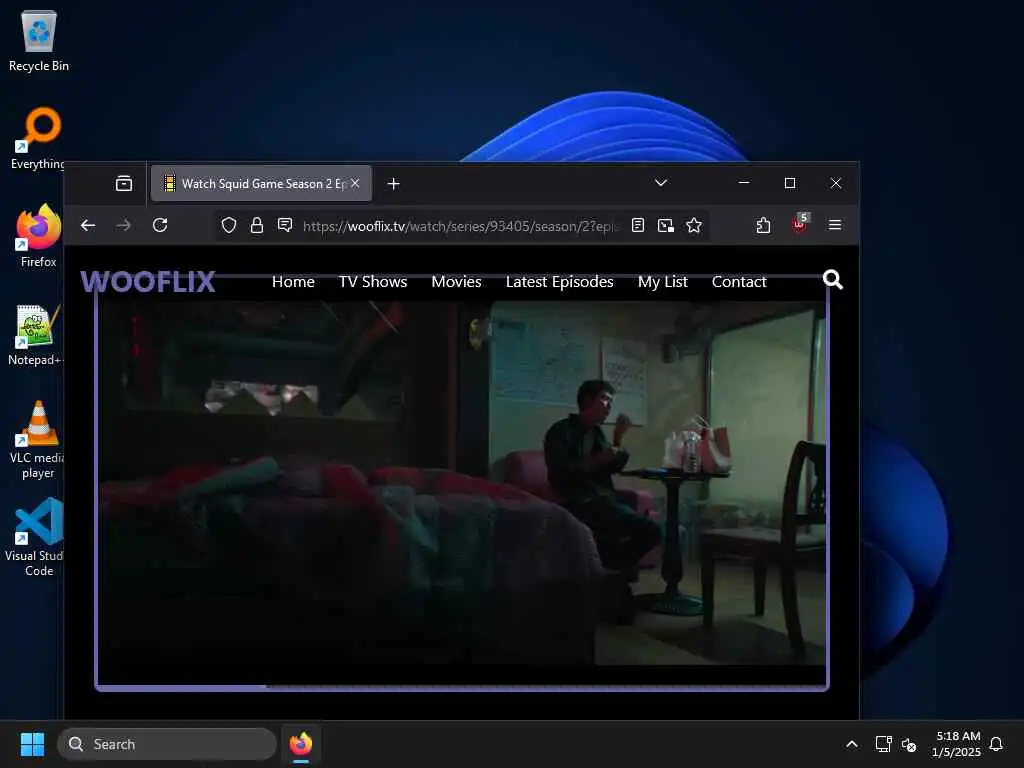This screenshot has width=1024, height=768.
Task: Open My List page
Action: pos(663,281)
